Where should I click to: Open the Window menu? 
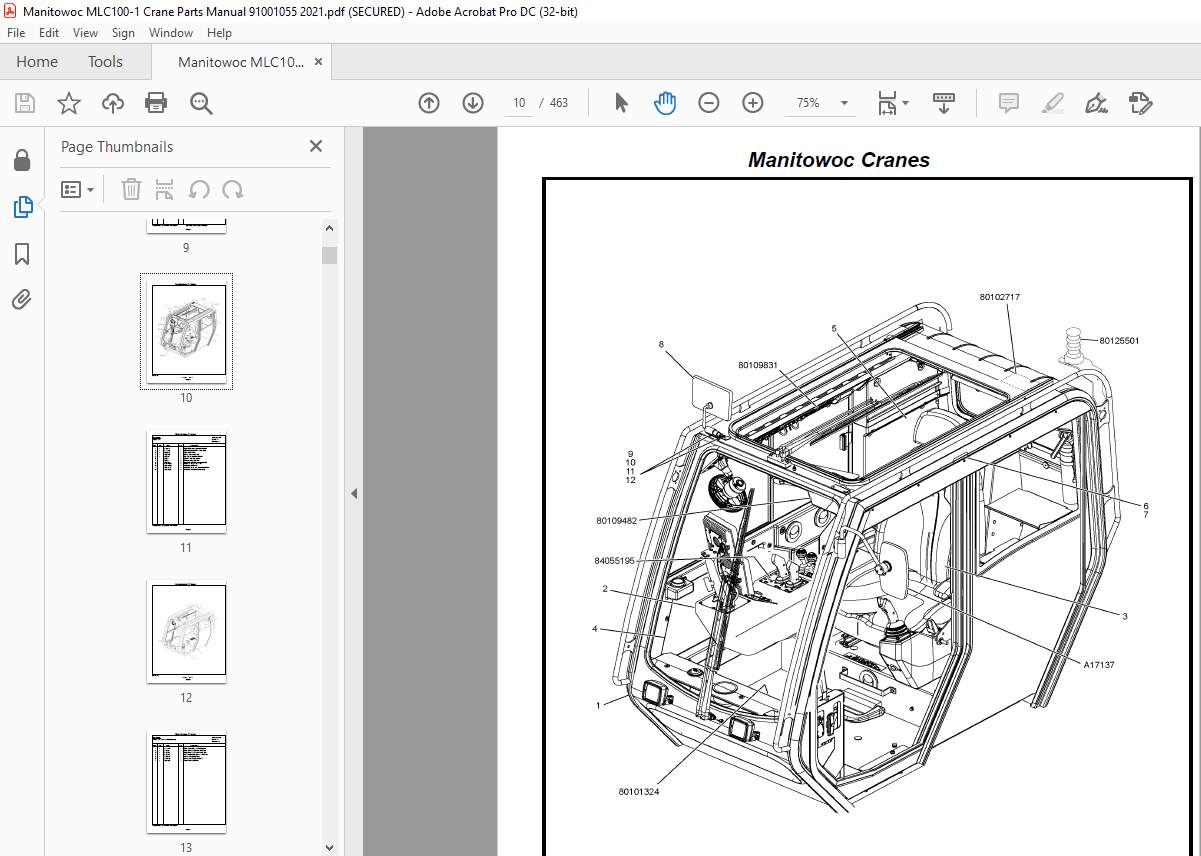(x=171, y=33)
